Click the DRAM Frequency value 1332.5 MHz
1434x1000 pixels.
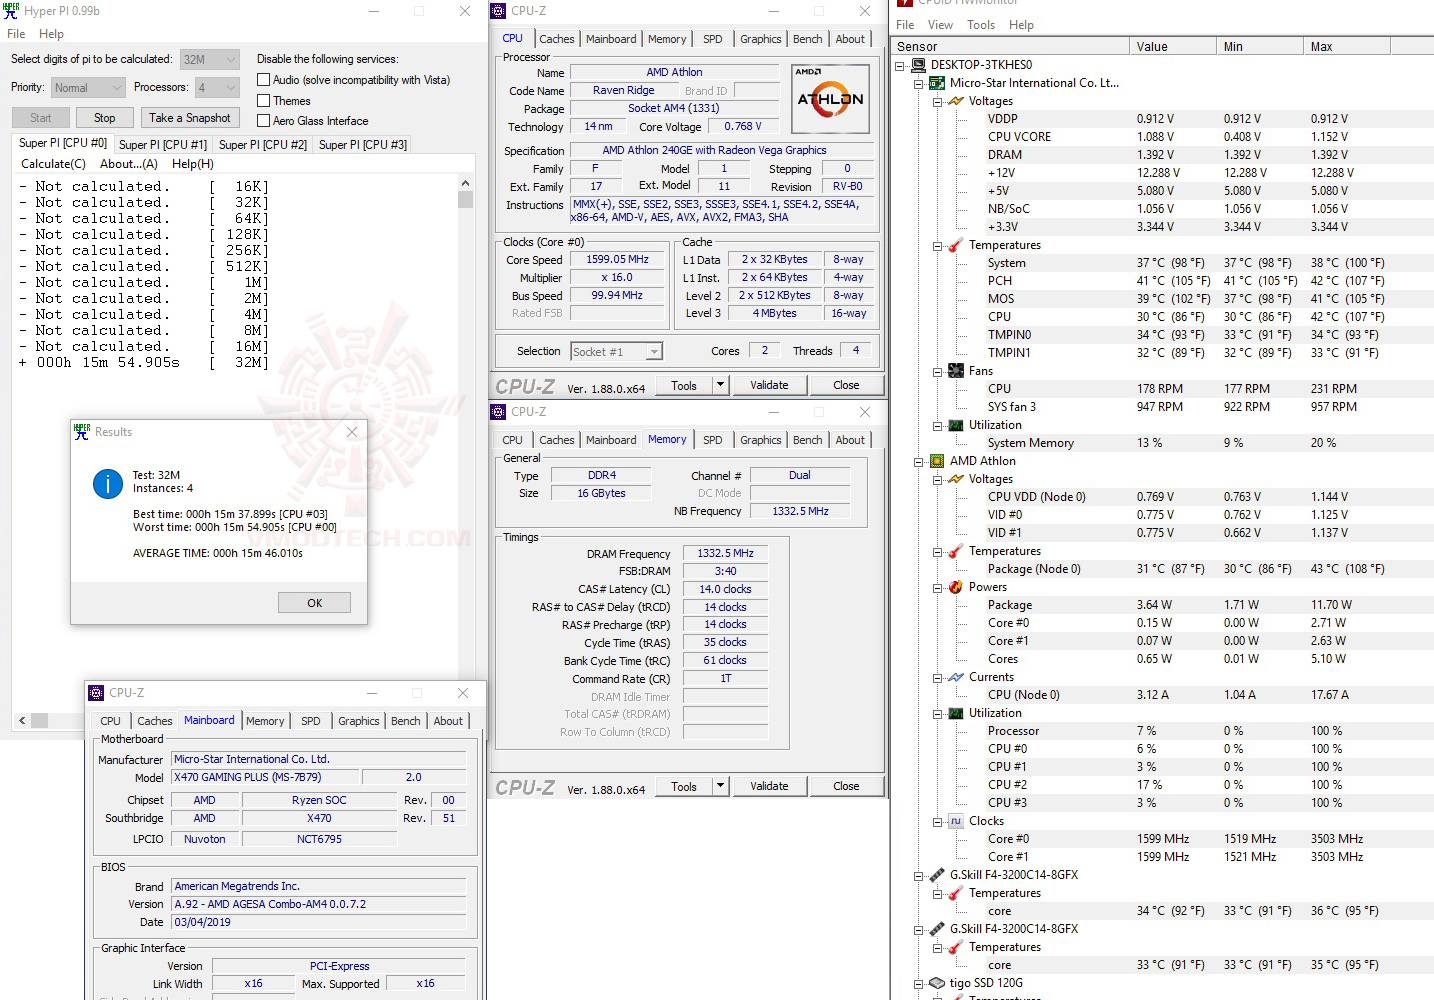pos(726,554)
